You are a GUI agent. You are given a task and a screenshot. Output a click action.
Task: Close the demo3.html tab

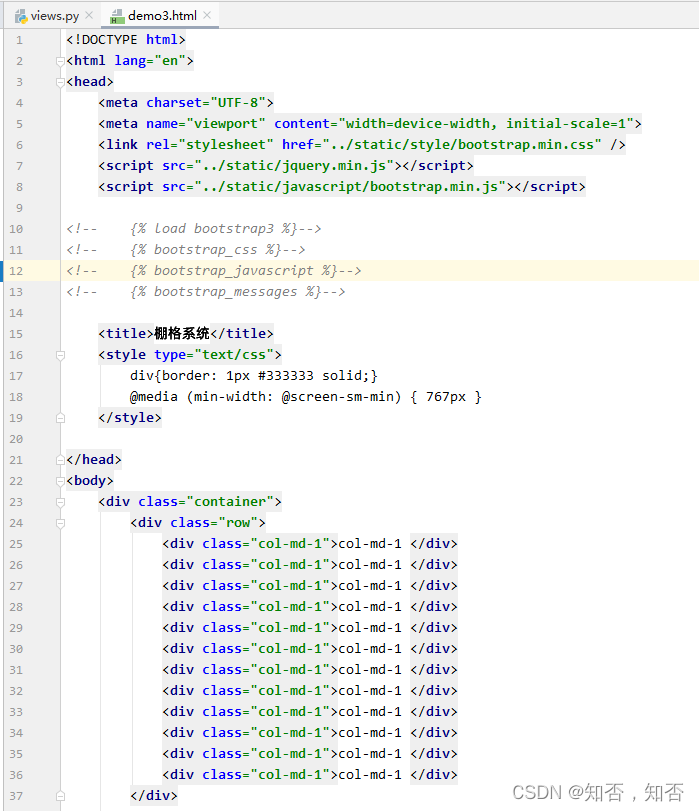[207, 16]
